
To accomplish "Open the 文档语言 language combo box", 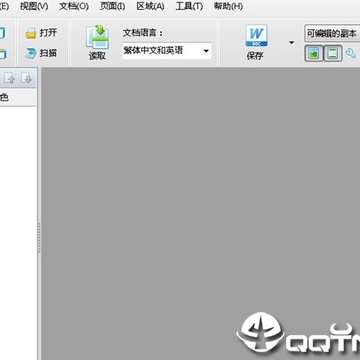I will (x=167, y=51).
